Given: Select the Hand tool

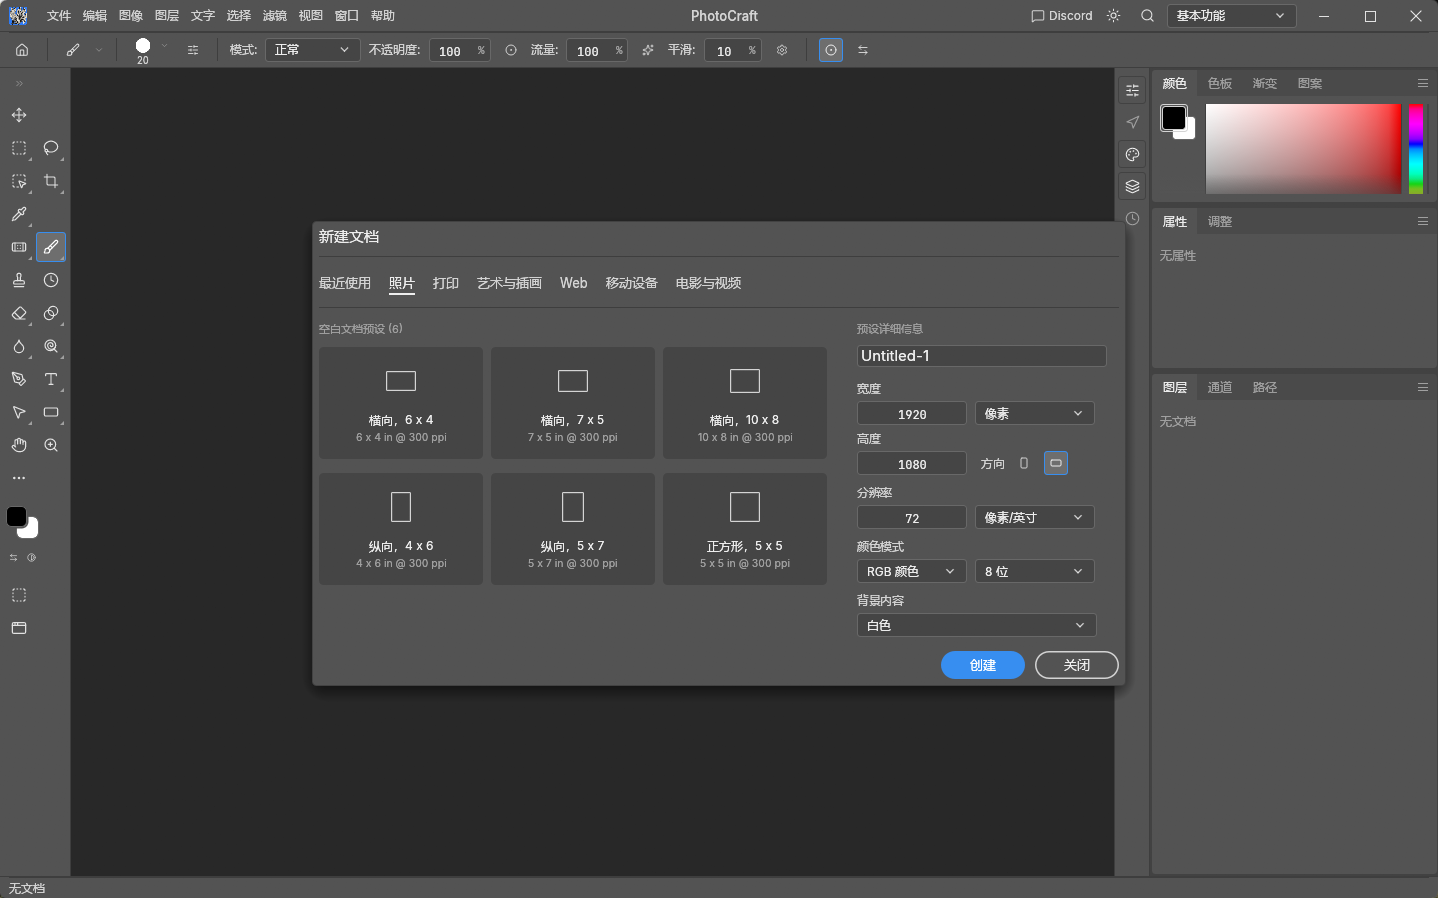Looking at the screenshot, I should coord(19,445).
